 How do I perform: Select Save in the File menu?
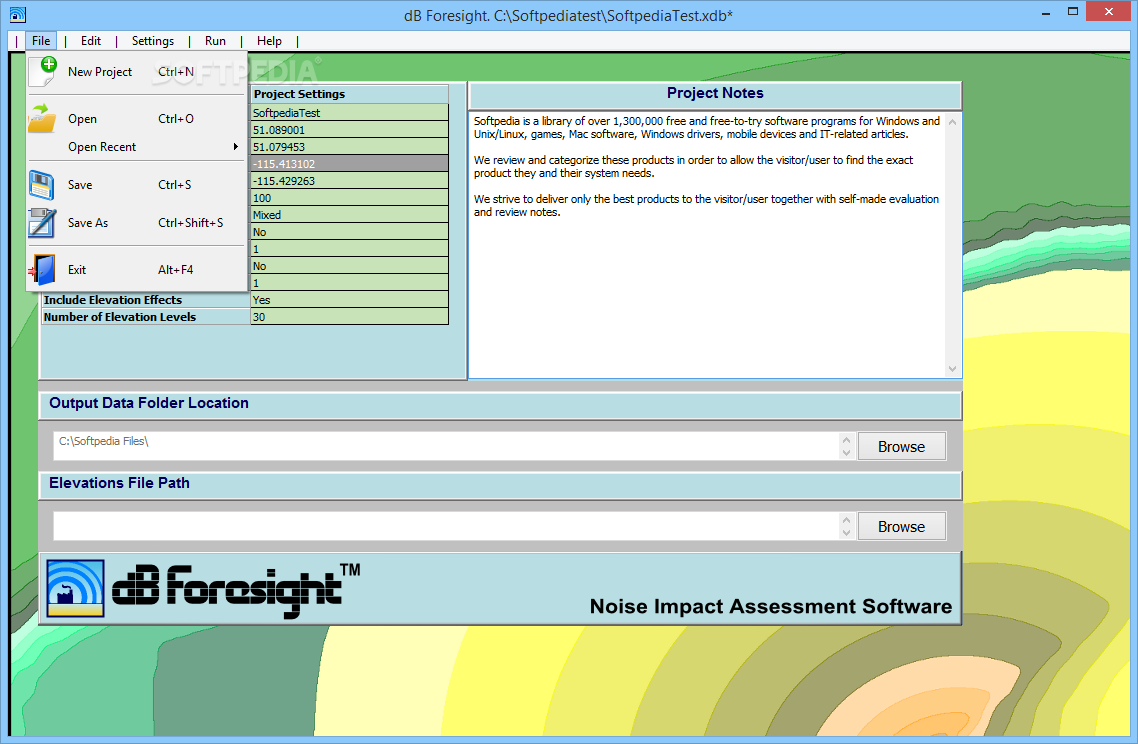(136, 185)
